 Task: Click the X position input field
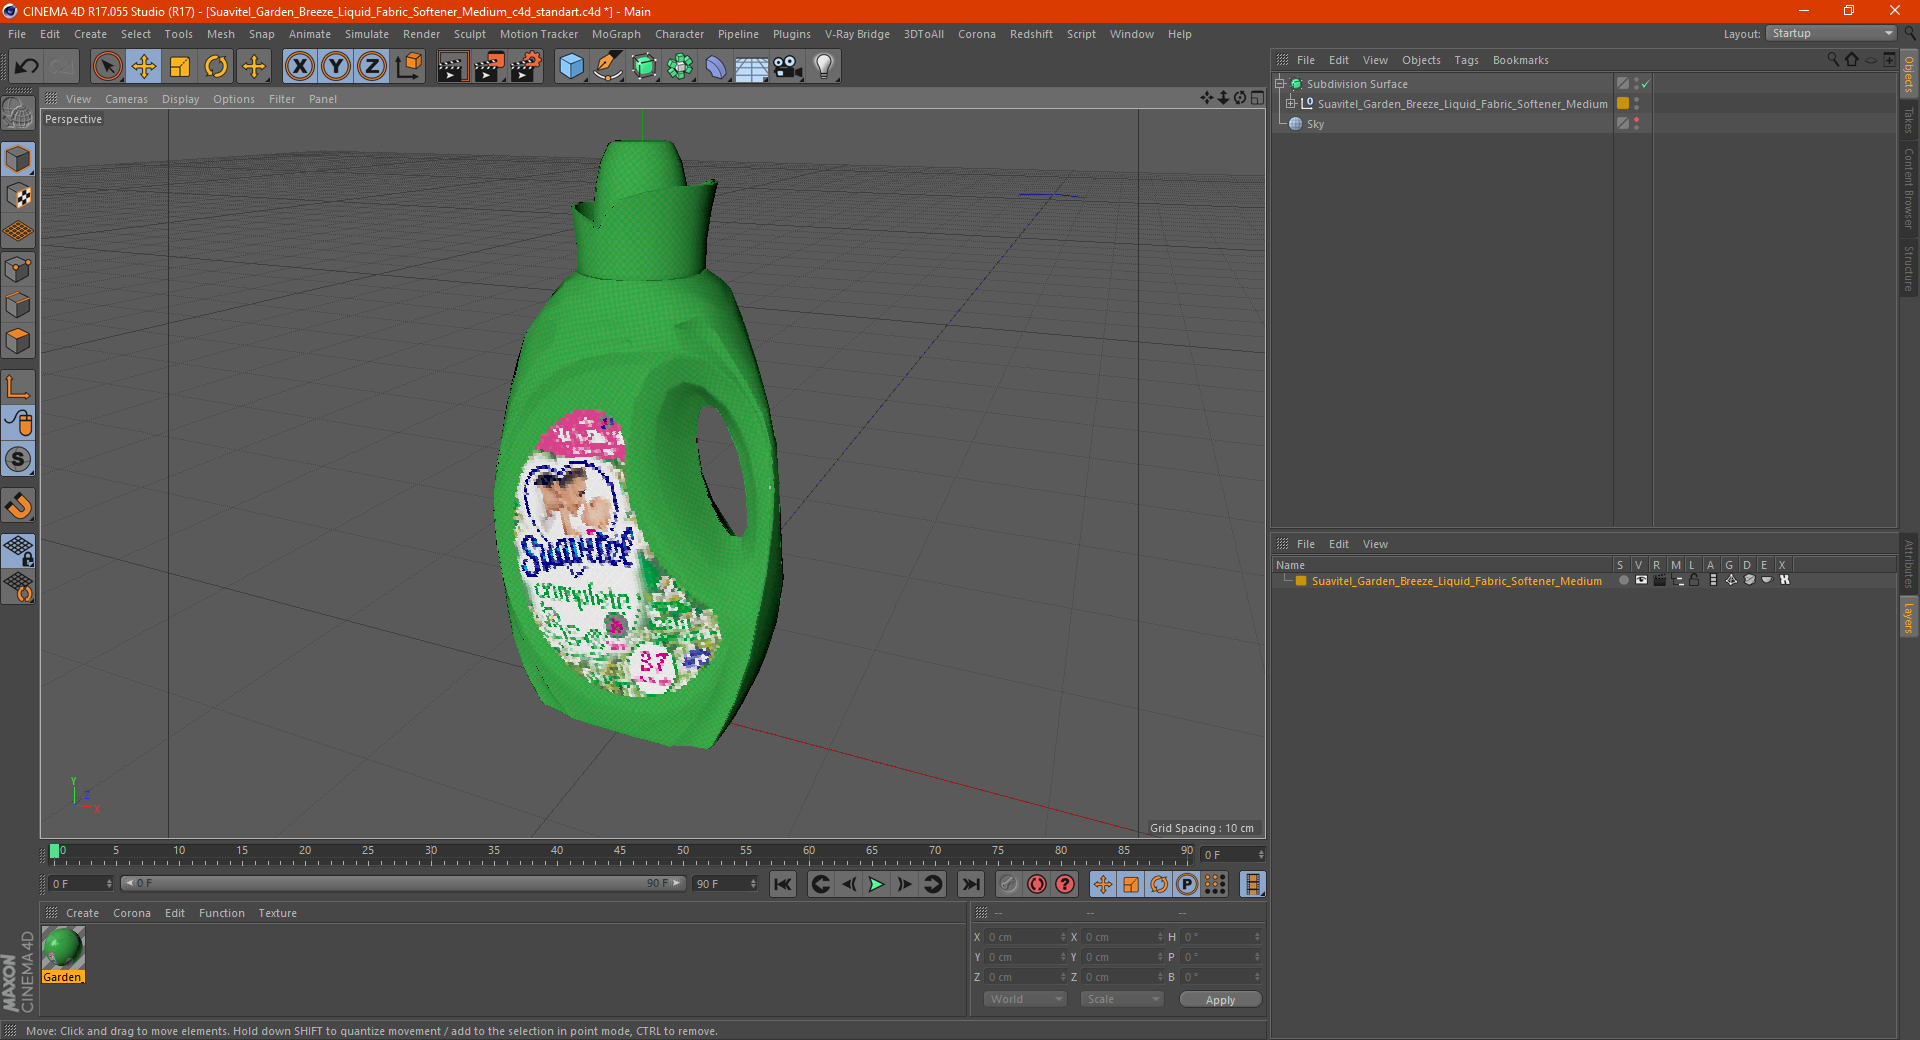coord(1023,937)
